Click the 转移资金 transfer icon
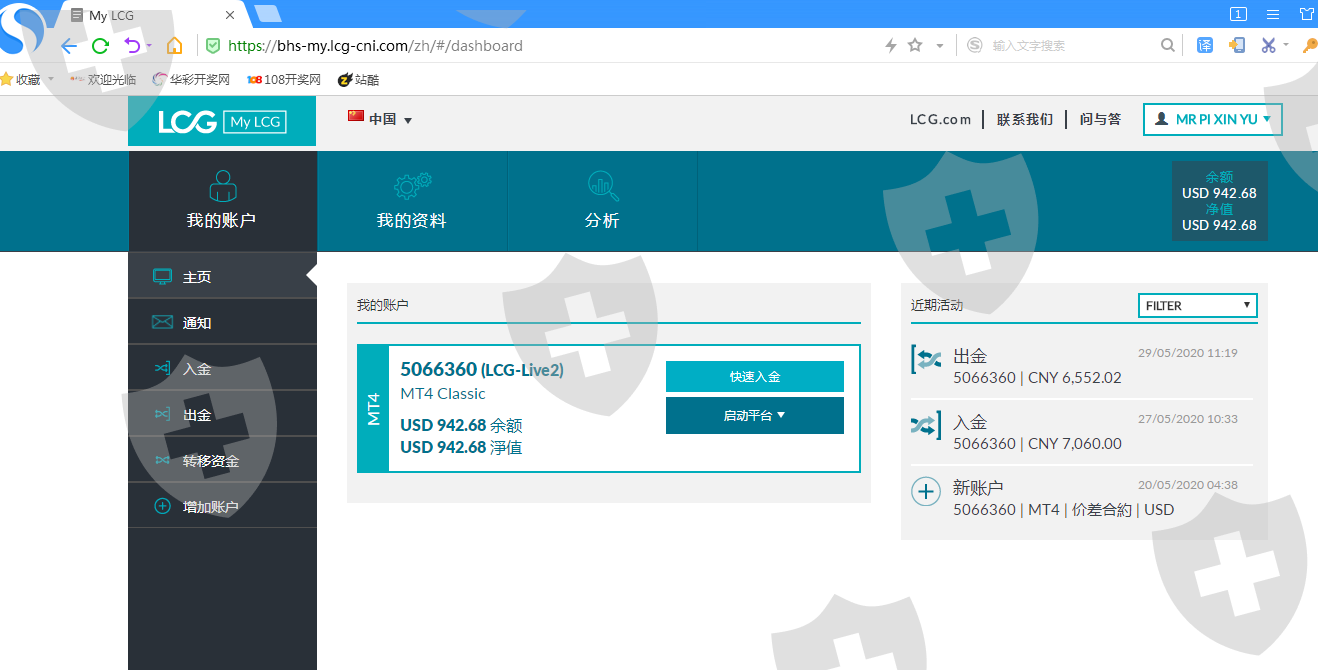The width and height of the screenshot is (1318, 670). pos(162,460)
